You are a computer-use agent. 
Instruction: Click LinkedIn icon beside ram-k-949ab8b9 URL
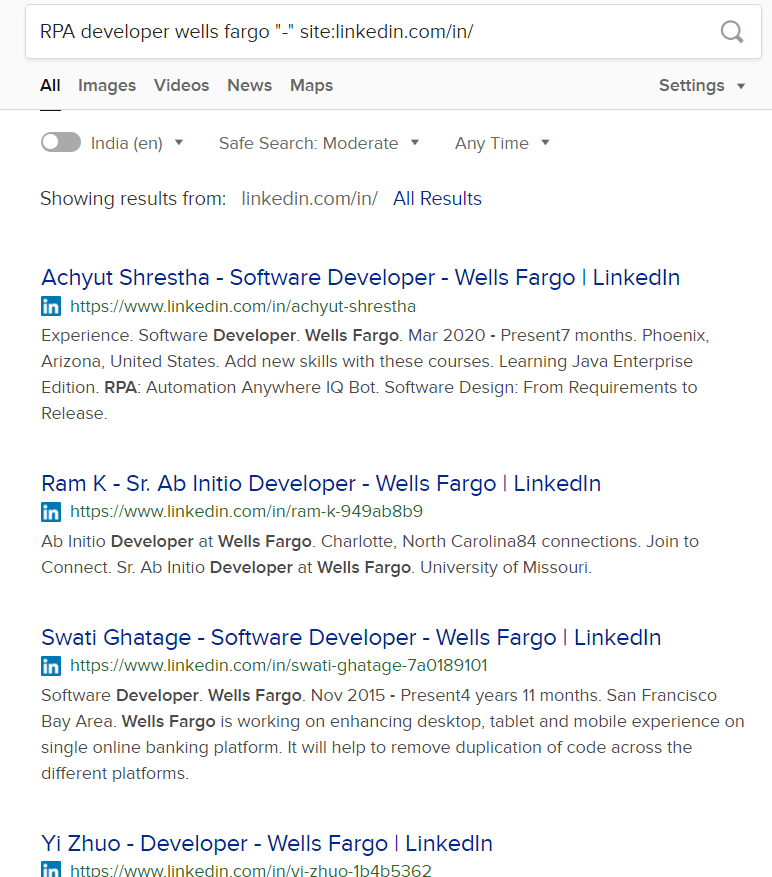51,512
